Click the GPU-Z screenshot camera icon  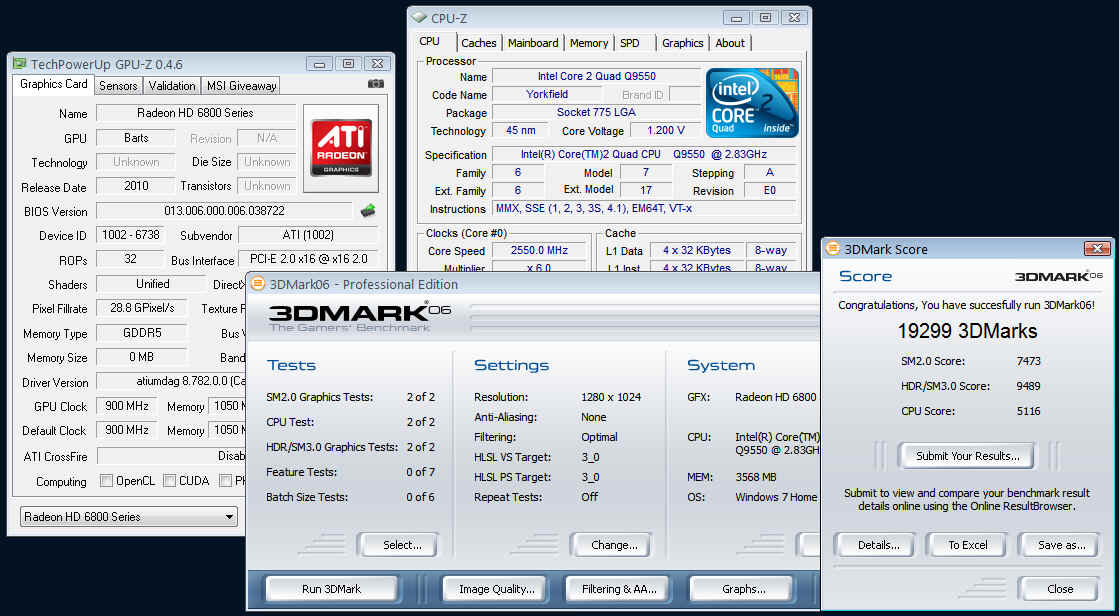pyautogui.click(x=375, y=84)
